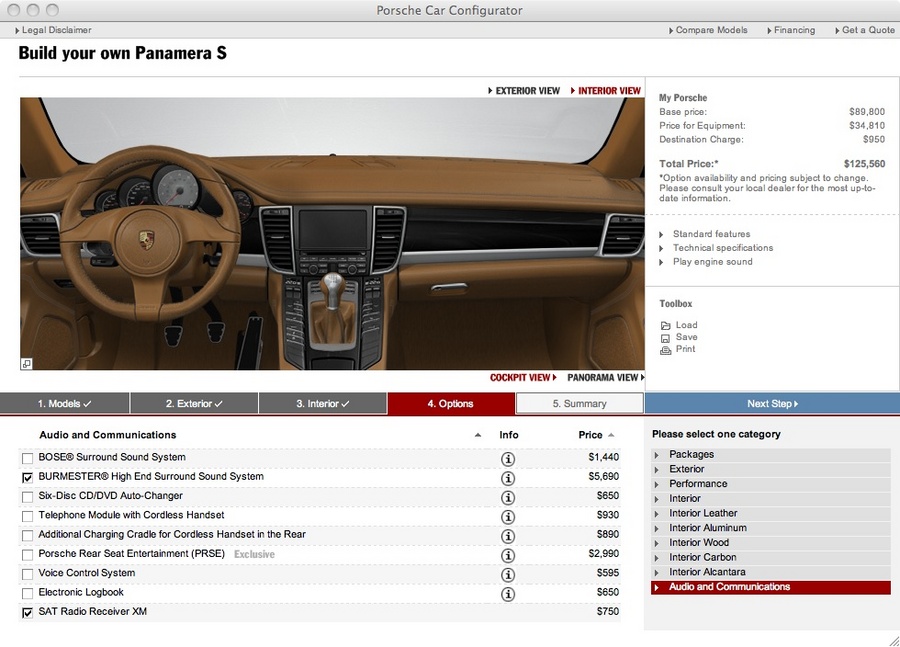The height and width of the screenshot is (647, 900).
Task: Switch to the 3. Interior step tab
Action: (323, 404)
